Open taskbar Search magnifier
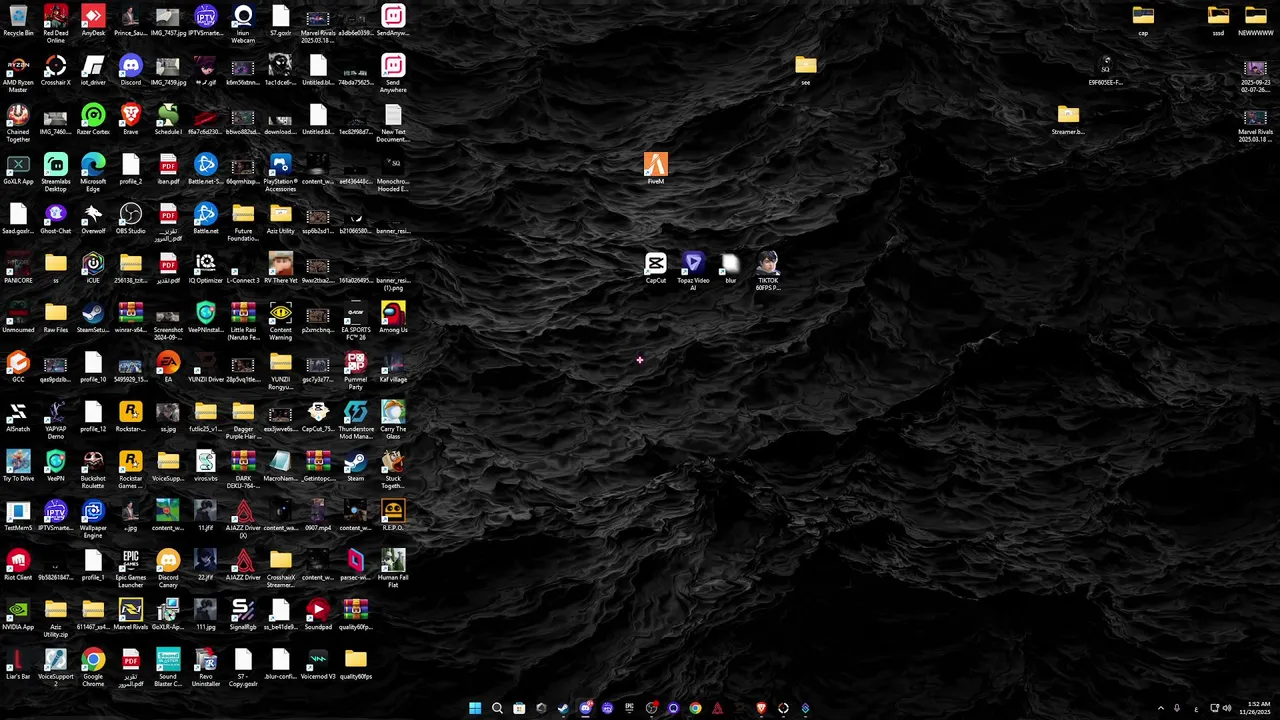1280x720 pixels. click(x=497, y=708)
